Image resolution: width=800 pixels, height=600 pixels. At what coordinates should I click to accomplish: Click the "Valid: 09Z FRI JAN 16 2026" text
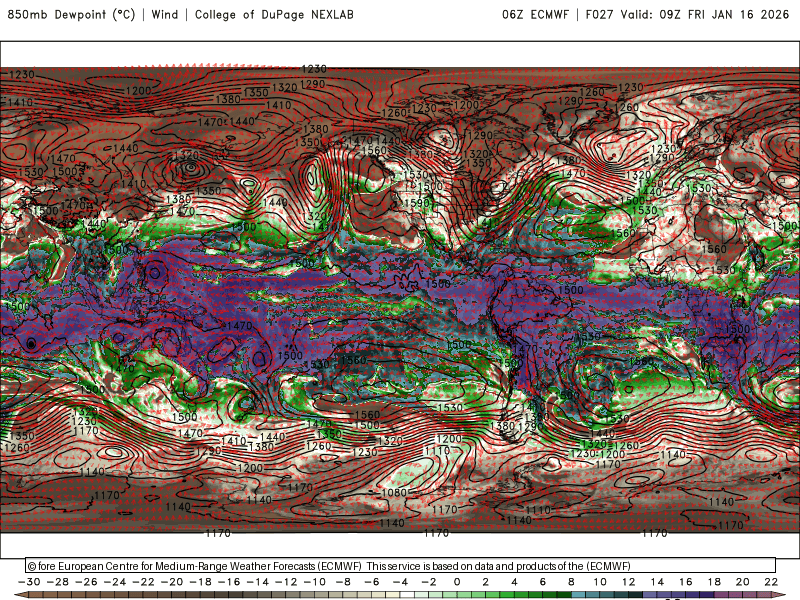click(705, 14)
